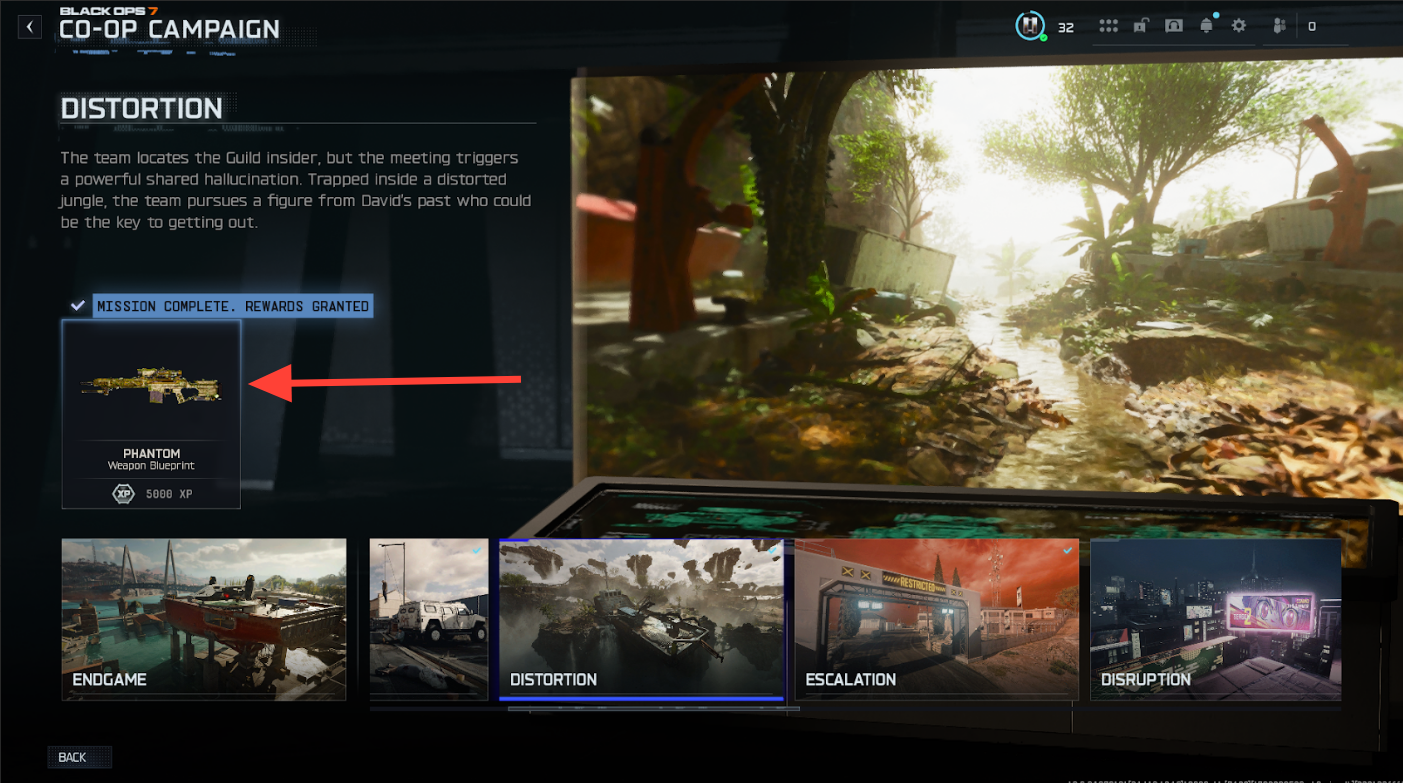Open the nine-dot grid menu
This screenshot has width=1403, height=783.
(1108, 26)
